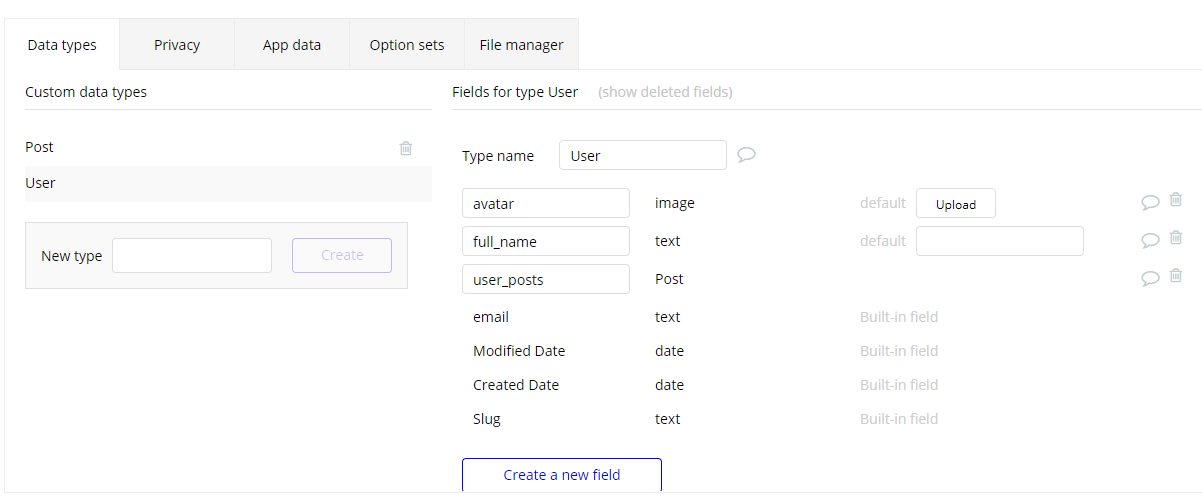Image resolution: width=1202 pixels, height=497 pixels.
Task: Delete the avatar field with trash icon
Action: pos(1176,200)
